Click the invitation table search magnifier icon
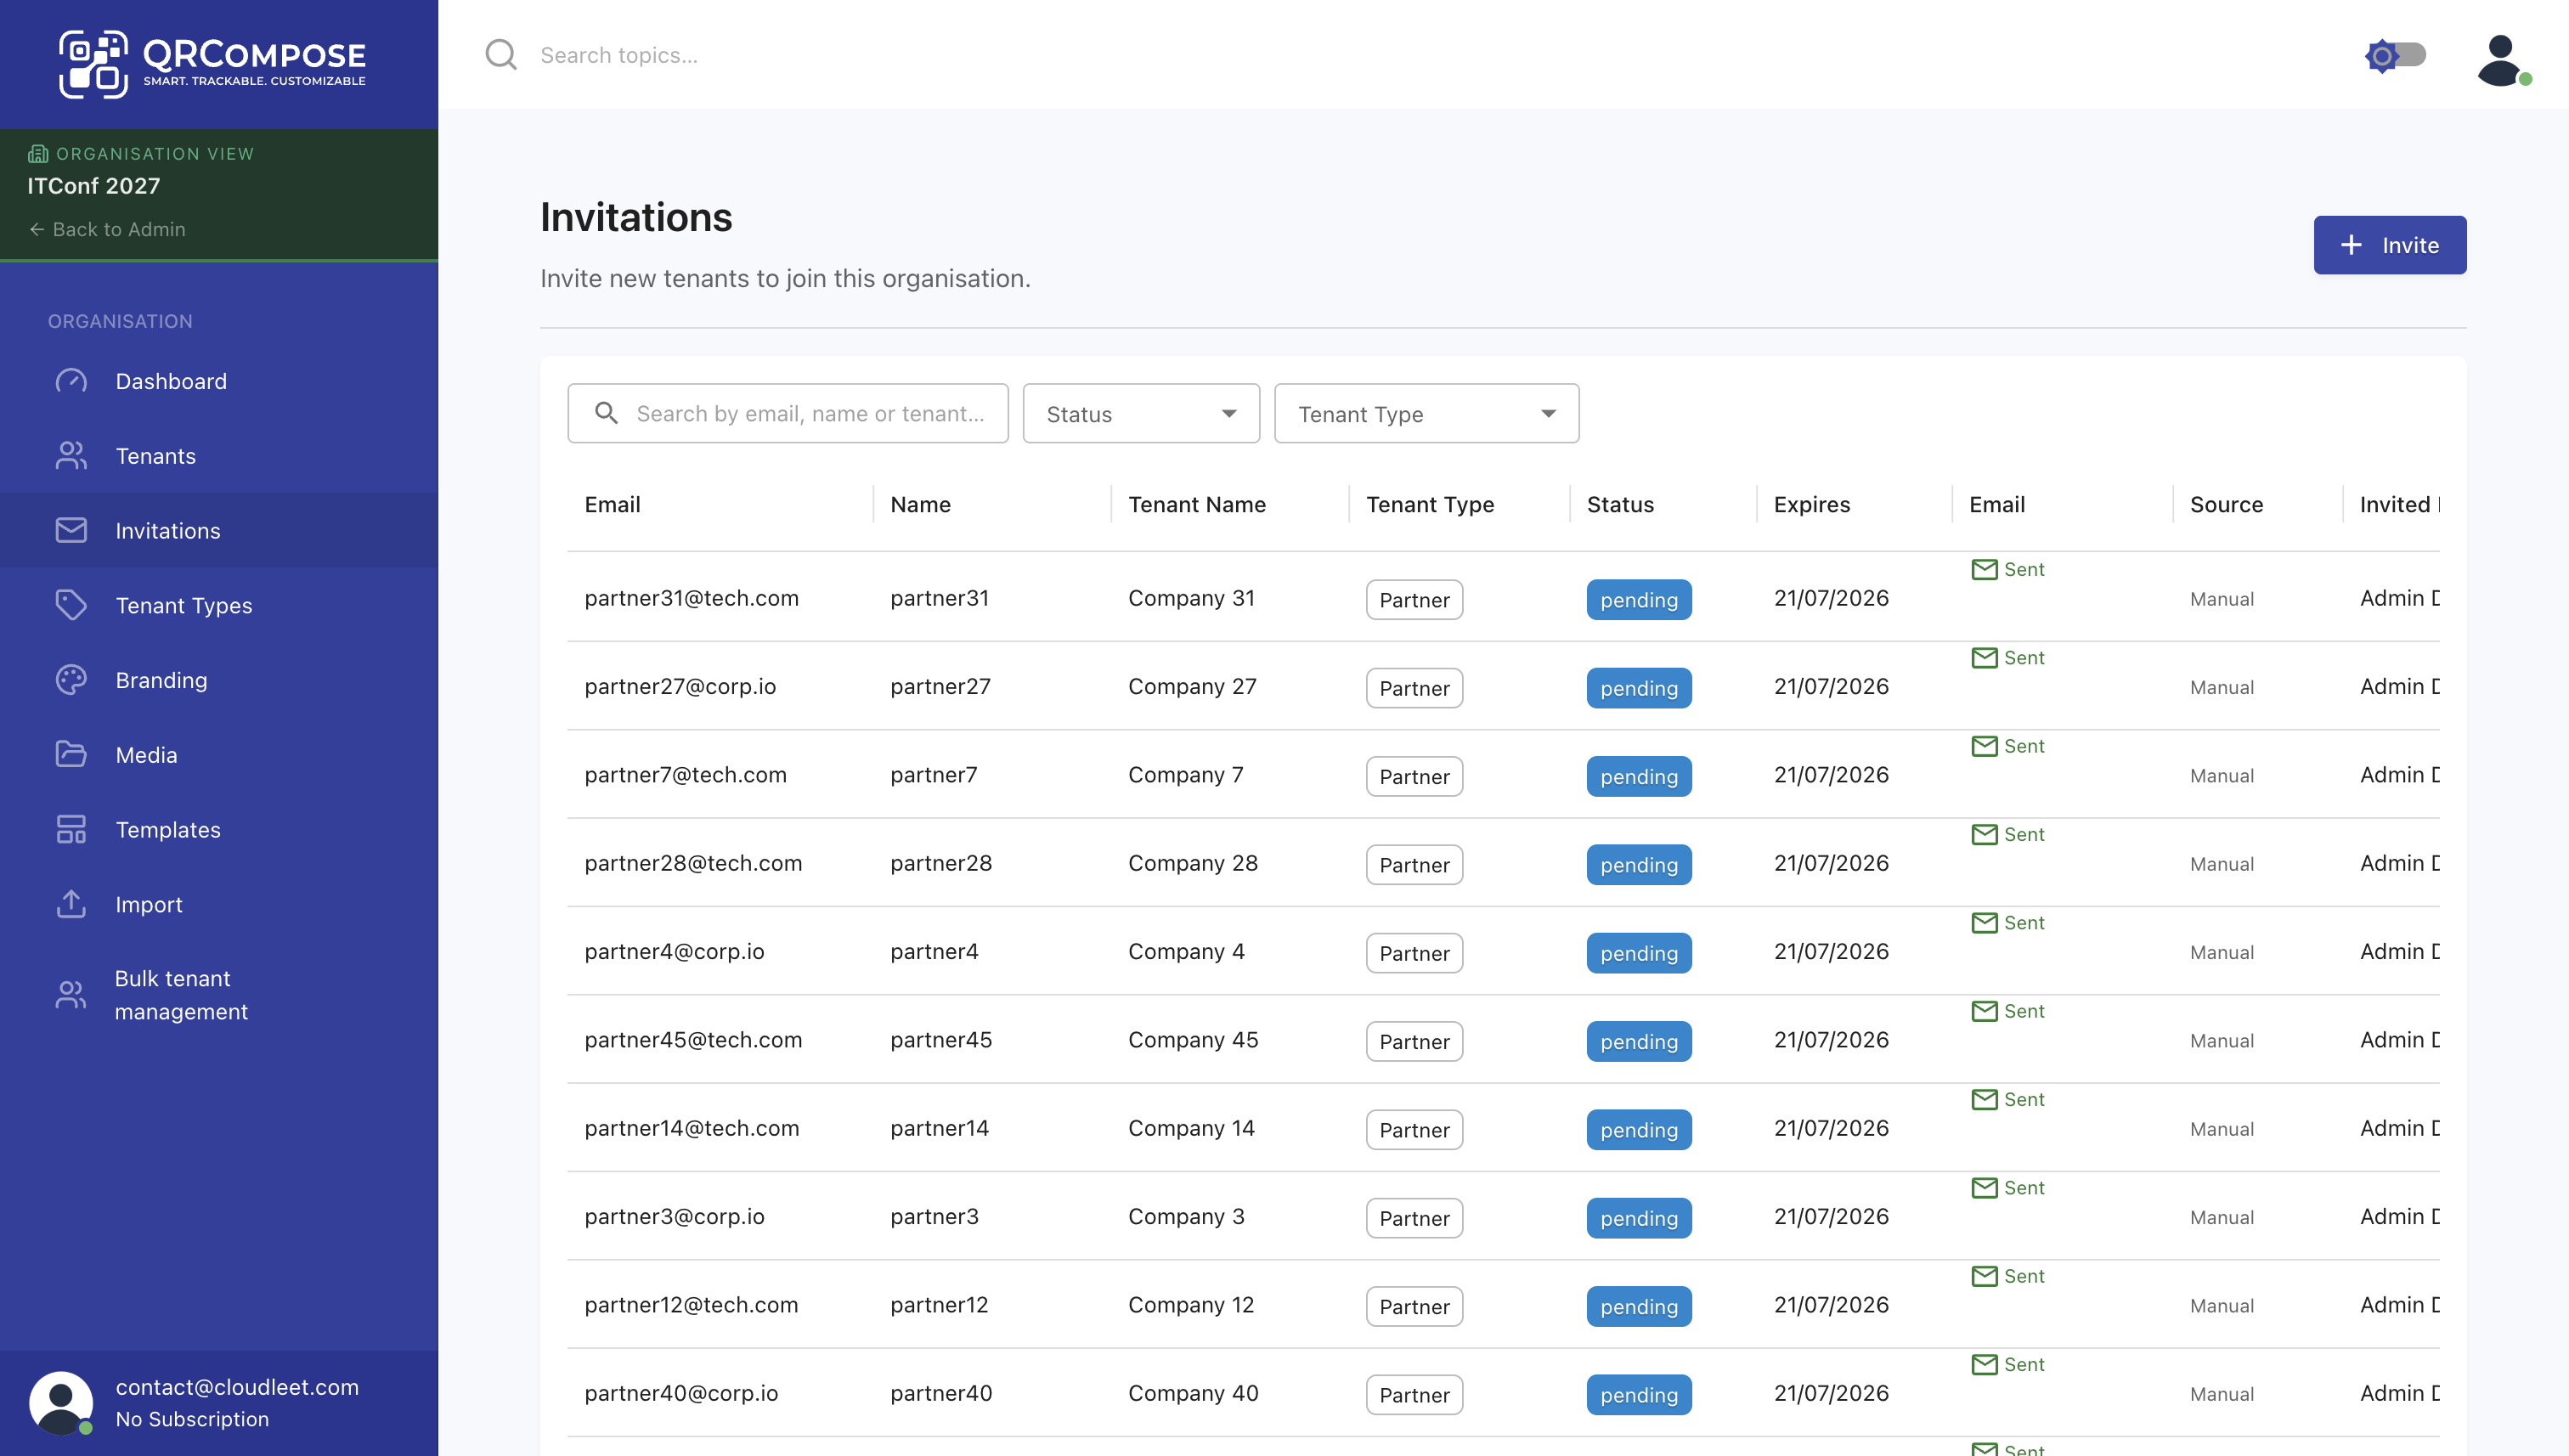The image size is (2569, 1456). tap(606, 413)
